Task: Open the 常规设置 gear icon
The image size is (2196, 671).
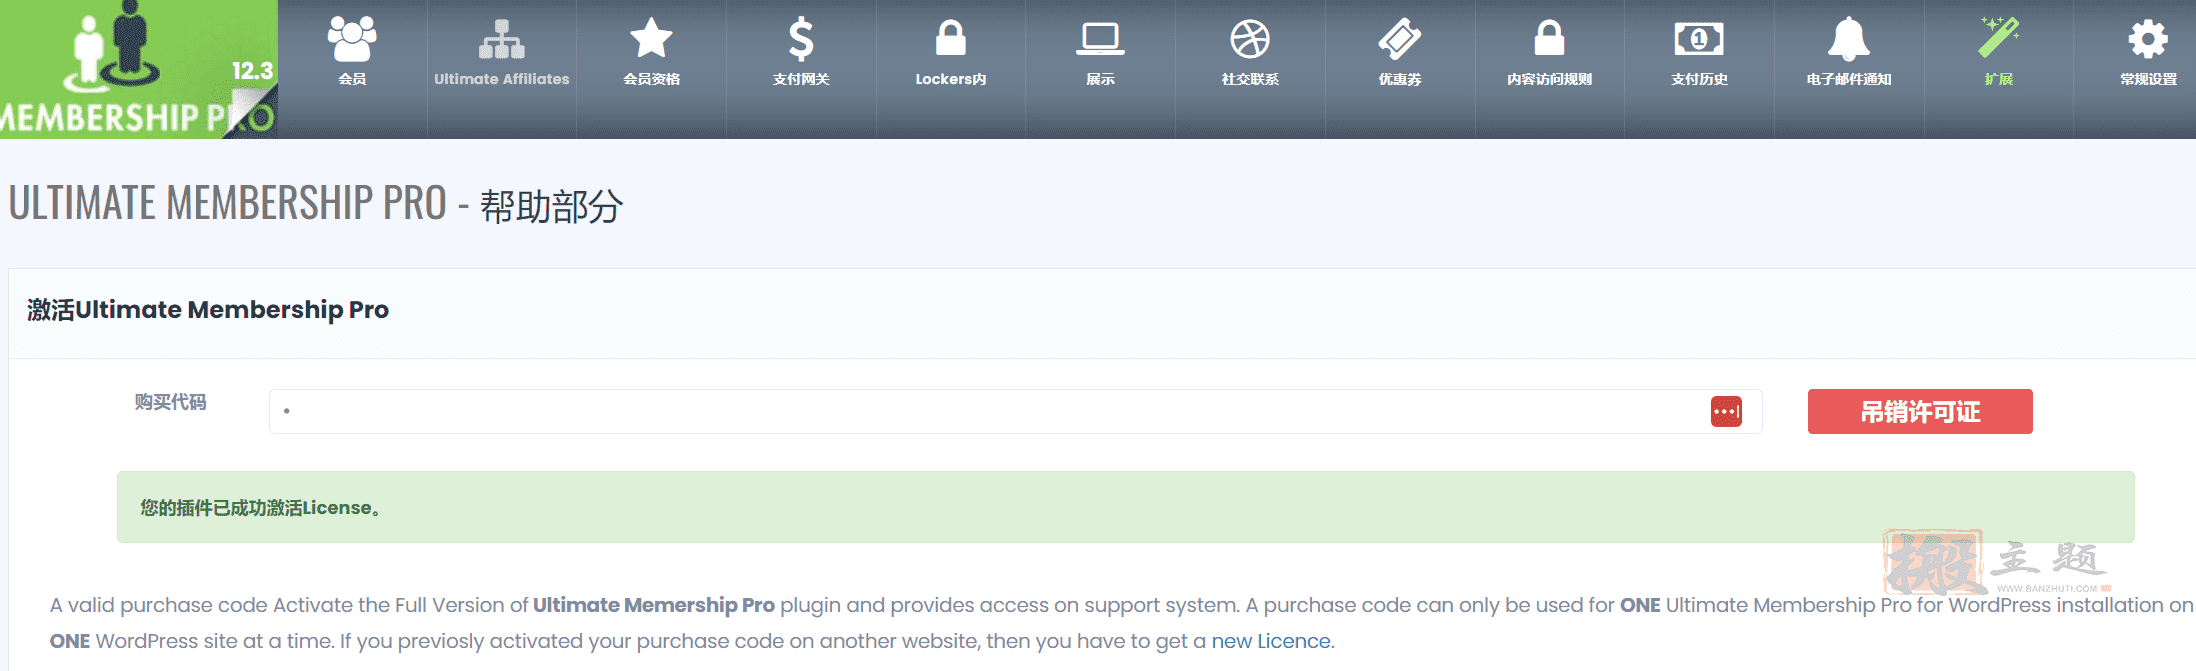Action: [2148, 39]
